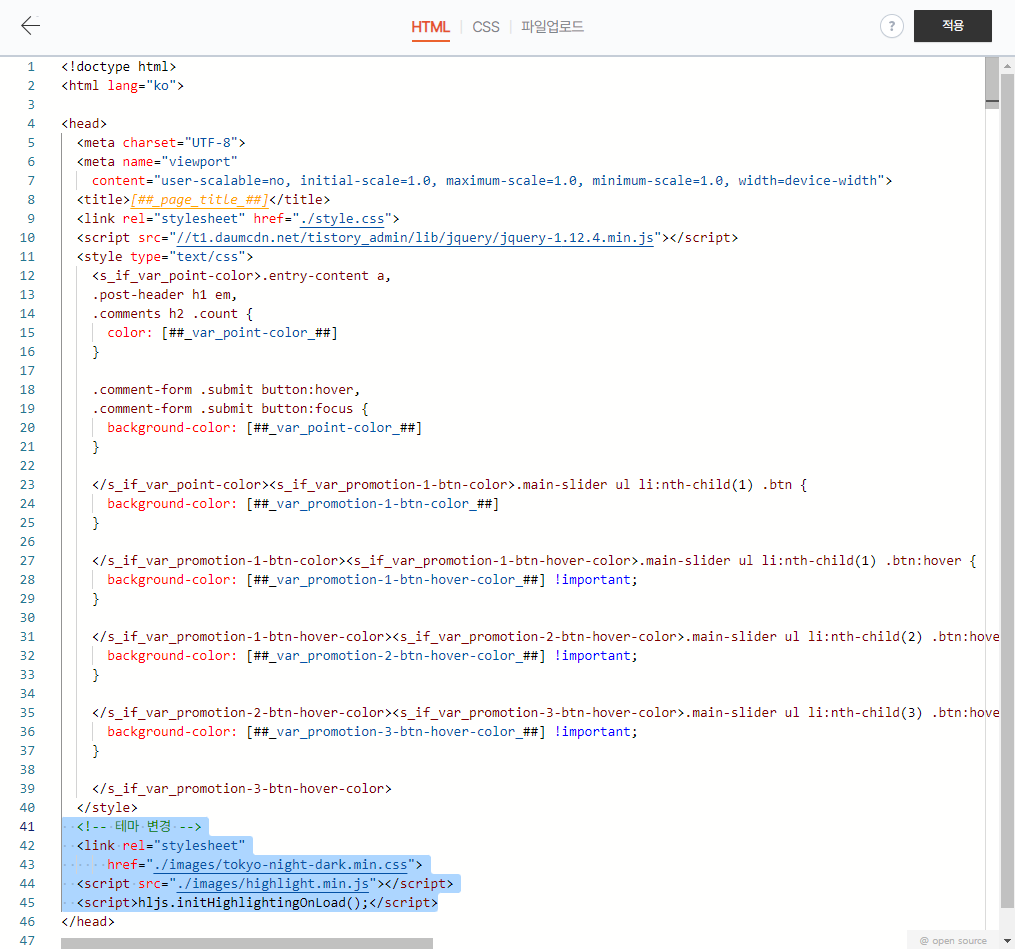This screenshot has height=949, width=1015.
Task: Click the <html lang="ko"> line
Action: 122,85
